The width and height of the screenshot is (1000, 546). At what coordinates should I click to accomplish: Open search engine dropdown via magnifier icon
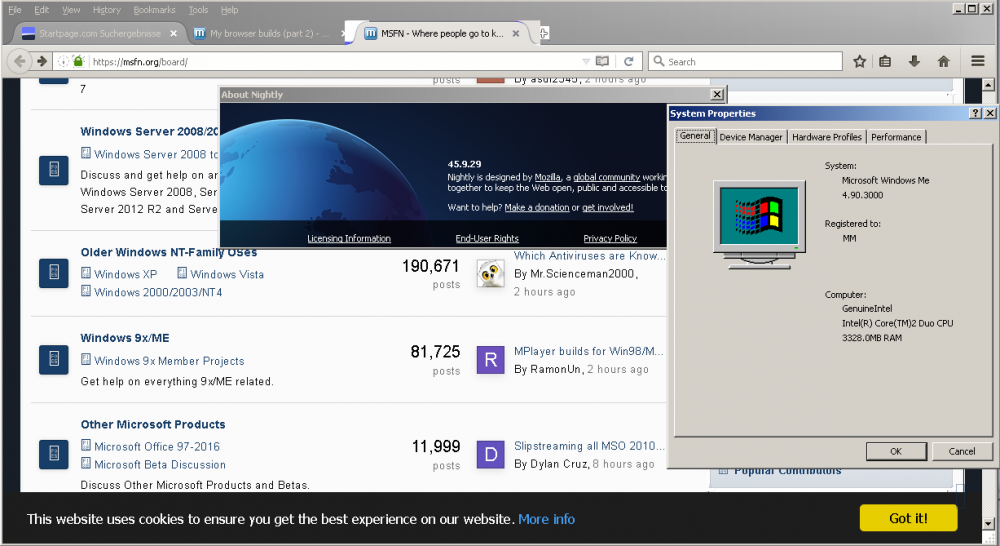pyautogui.click(x=658, y=61)
